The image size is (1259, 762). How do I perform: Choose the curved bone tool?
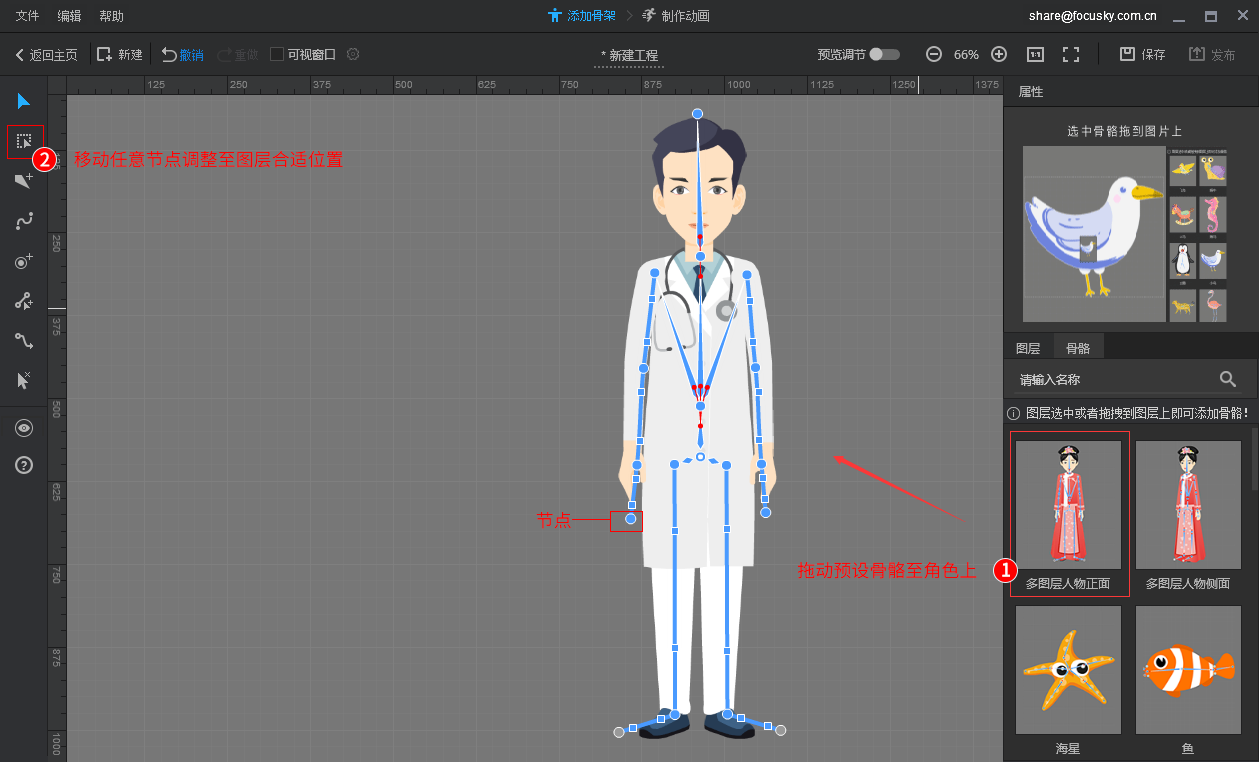click(x=24, y=221)
